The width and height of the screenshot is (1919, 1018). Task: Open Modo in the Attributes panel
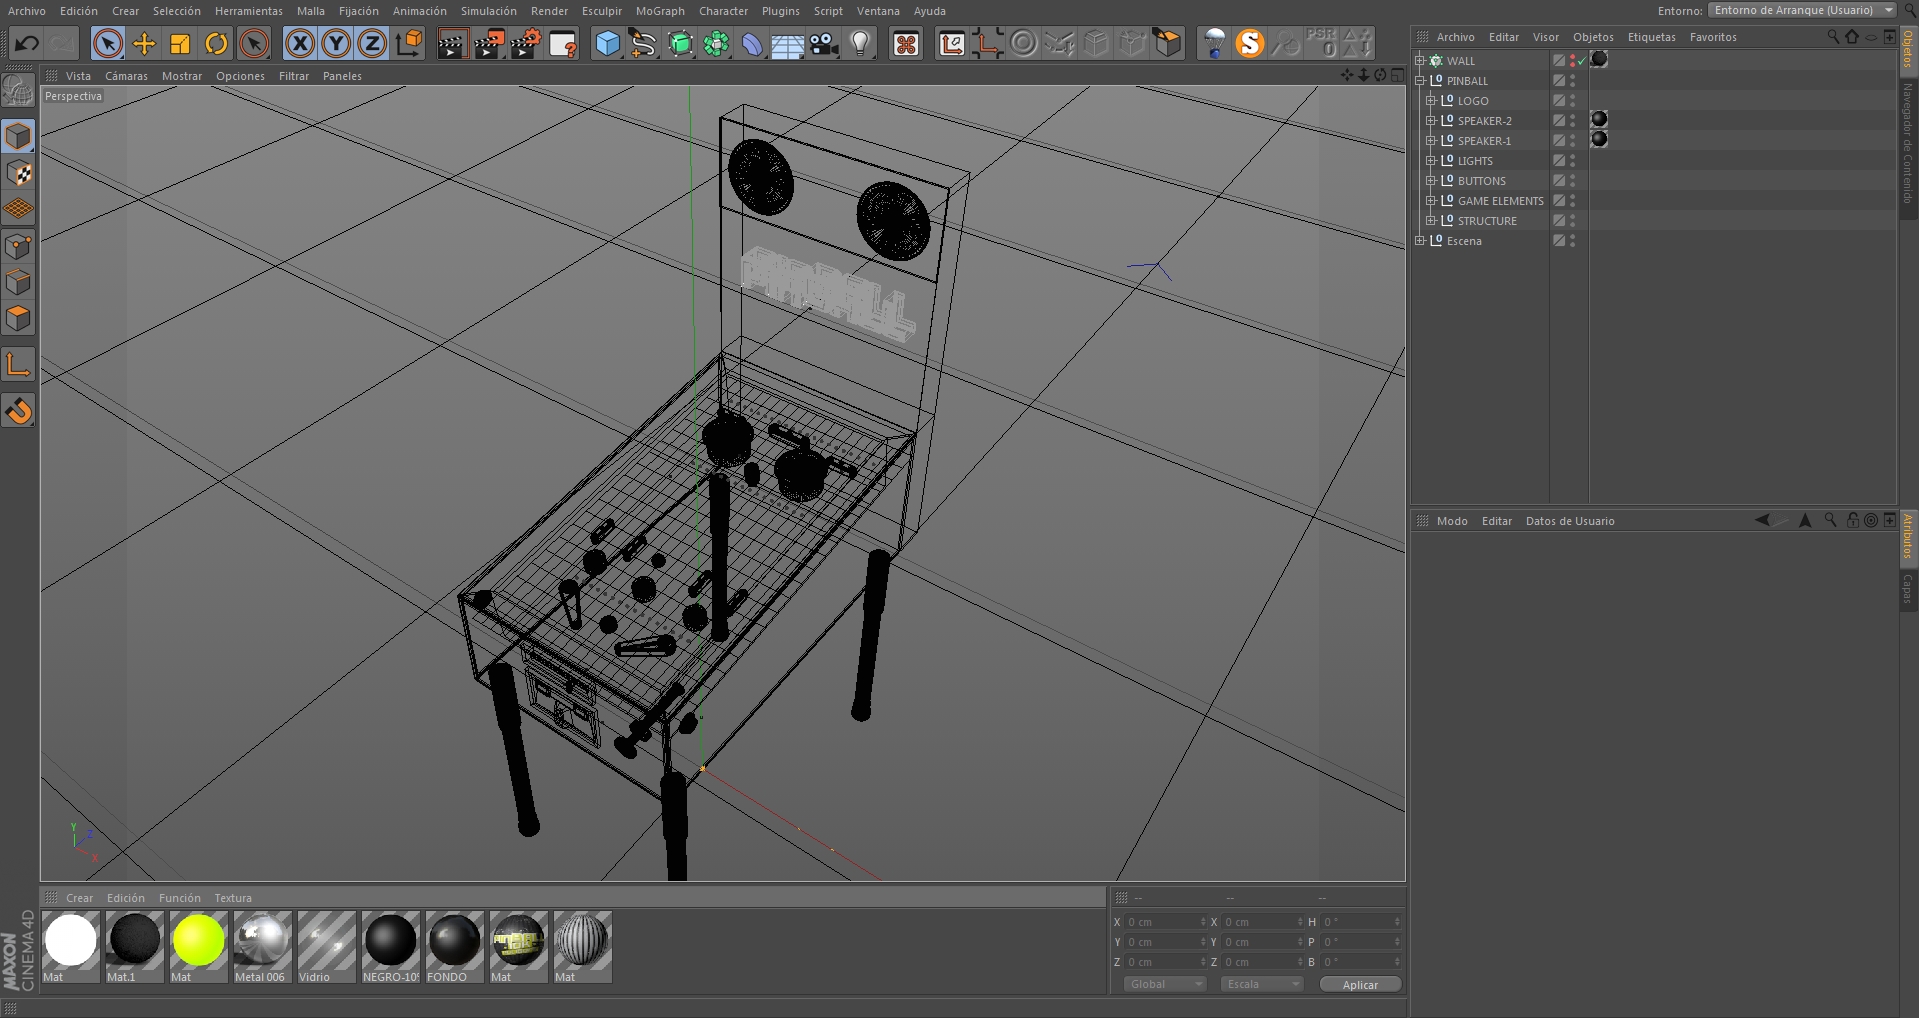[x=1452, y=521]
